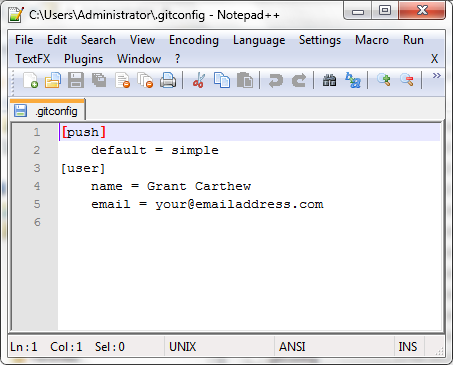This screenshot has height=365, width=453.
Task: Copy selection with the Copy icon
Action: 222,80
